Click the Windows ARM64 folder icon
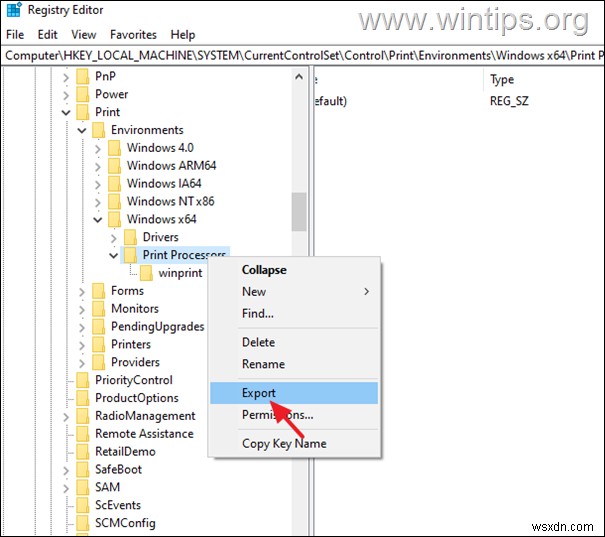This screenshot has width=605, height=537. 114,165
